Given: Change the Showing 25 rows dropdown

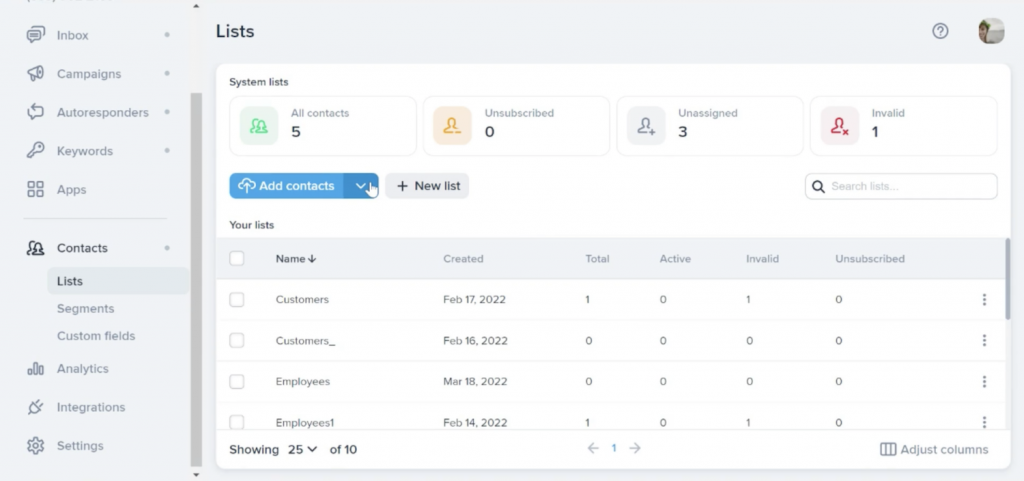Looking at the screenshot, I should pyautogui.click(x=302, y=450).
